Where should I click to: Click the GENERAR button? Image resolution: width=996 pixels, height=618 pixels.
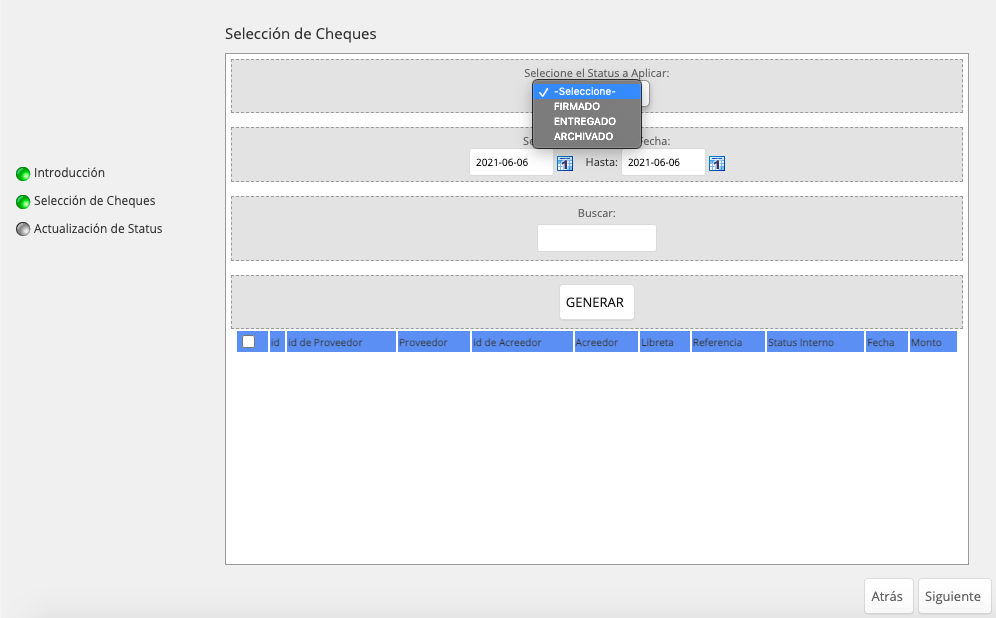click(x=596, y=302)
